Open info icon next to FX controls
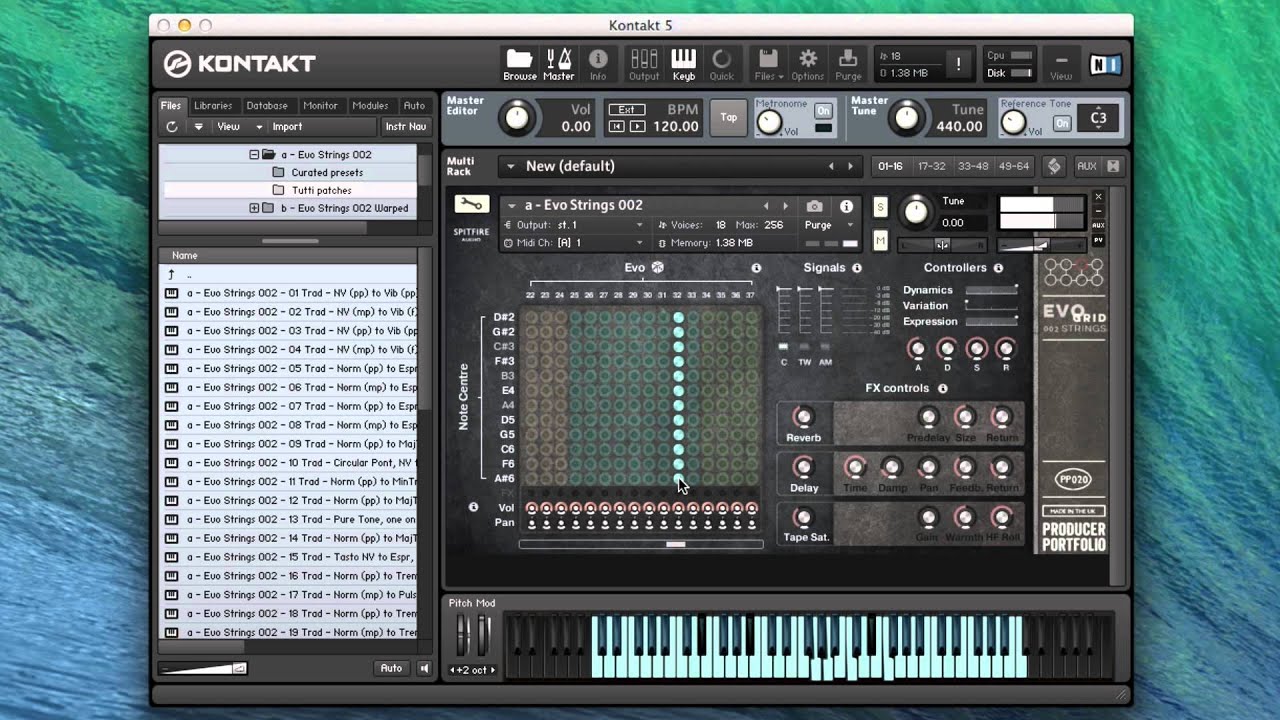 [942, 388]
